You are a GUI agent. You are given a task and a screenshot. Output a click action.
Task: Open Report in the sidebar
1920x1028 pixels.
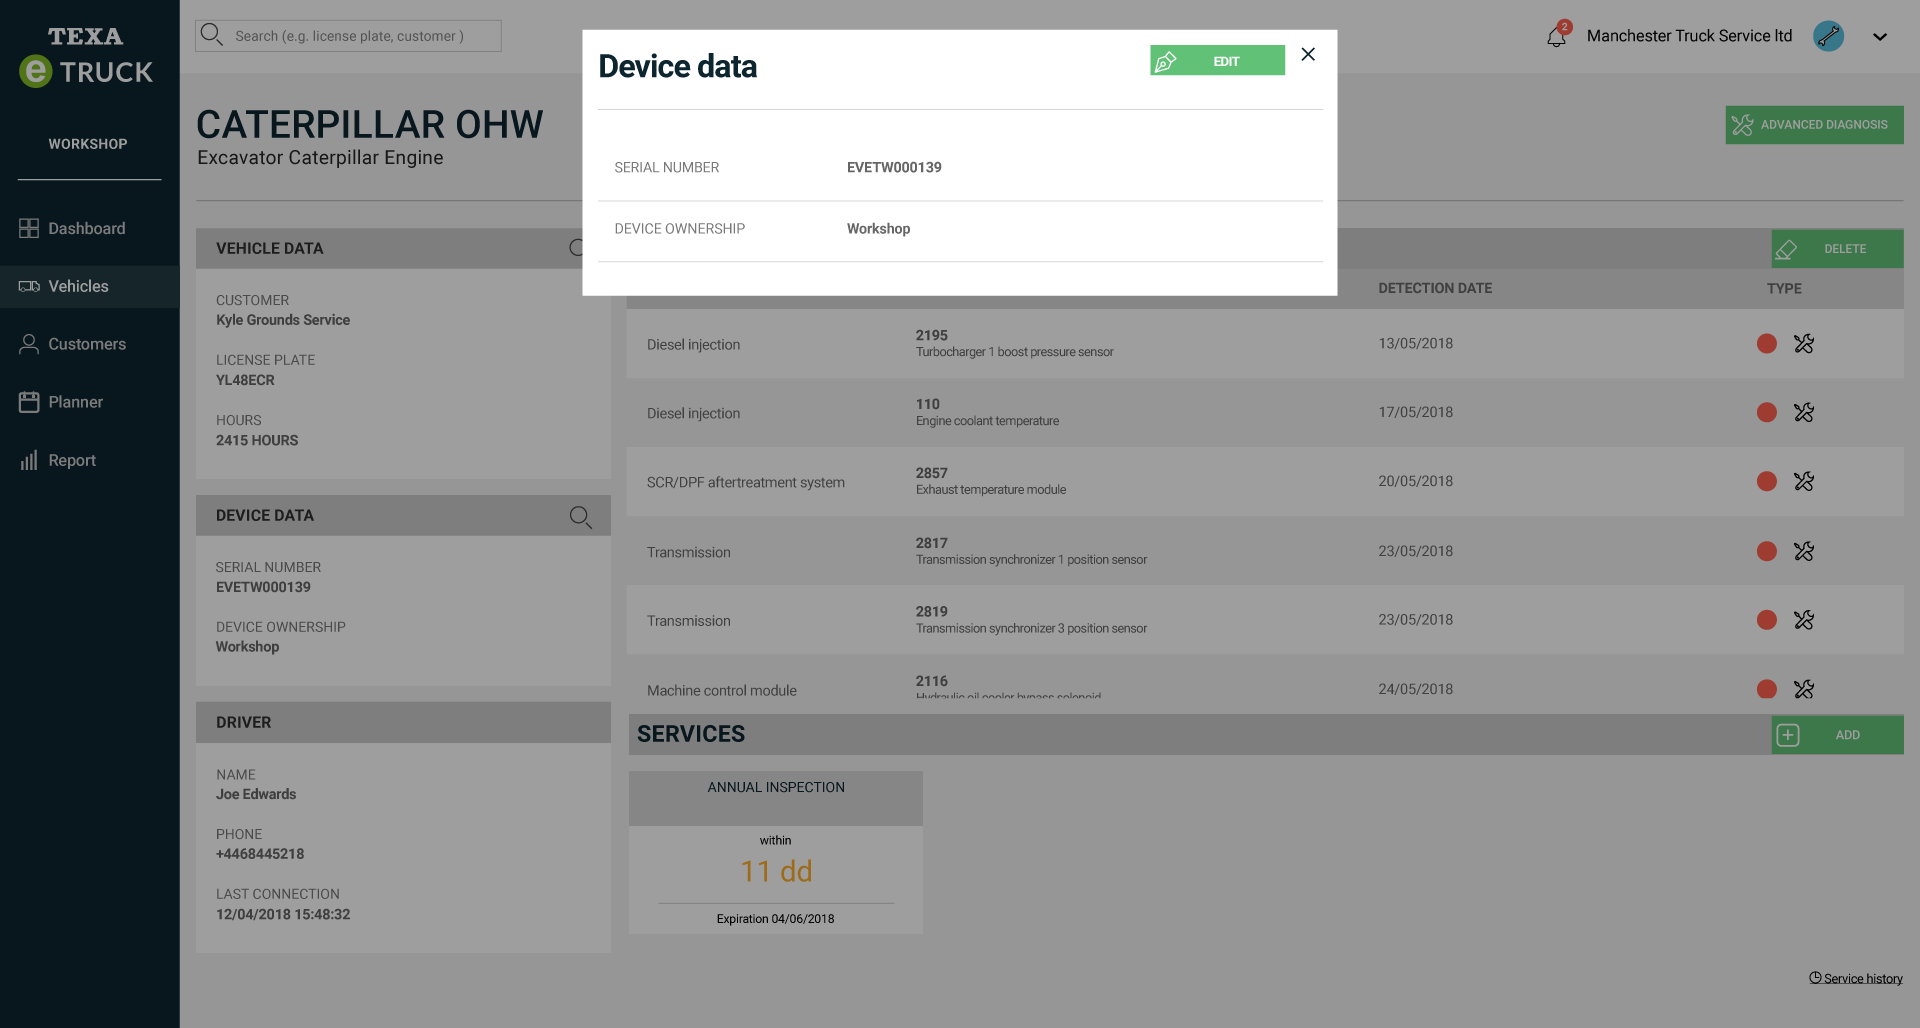tap(89, 460)
